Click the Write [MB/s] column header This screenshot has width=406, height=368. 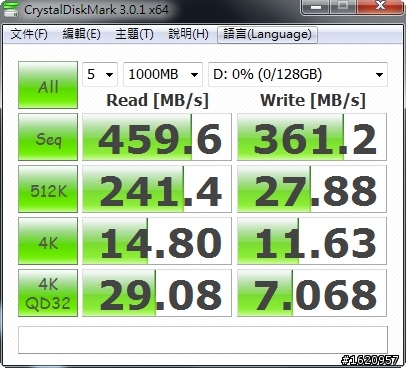(x=313, y=100)
